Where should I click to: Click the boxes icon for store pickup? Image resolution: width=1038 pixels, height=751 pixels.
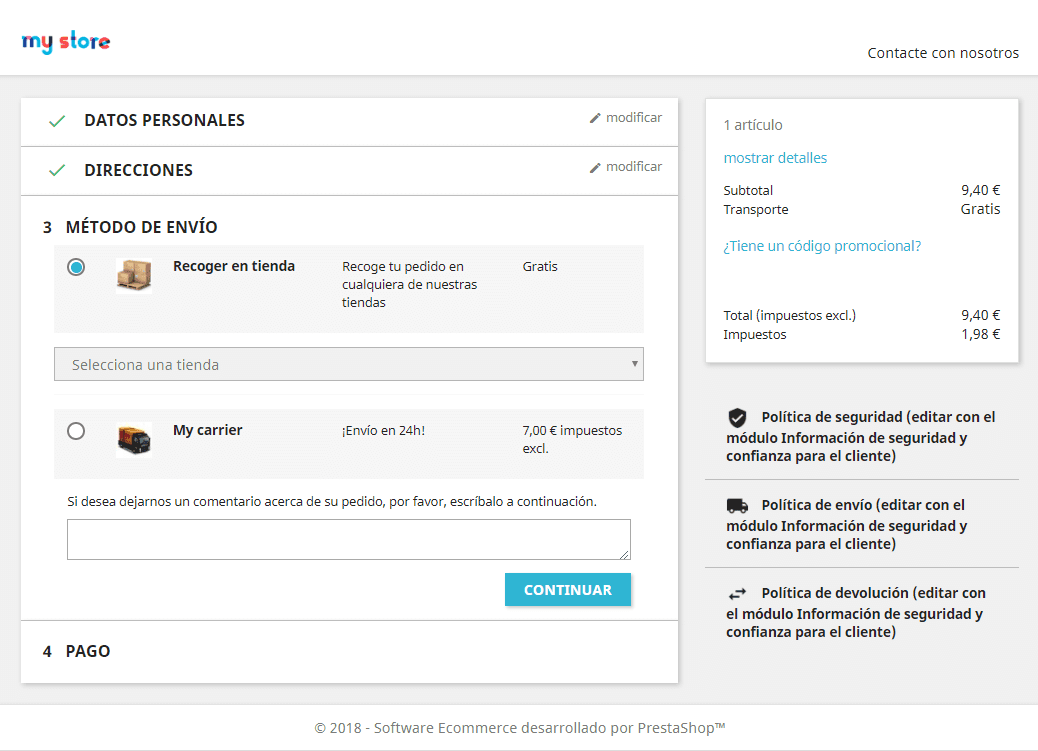pos(134,275)
